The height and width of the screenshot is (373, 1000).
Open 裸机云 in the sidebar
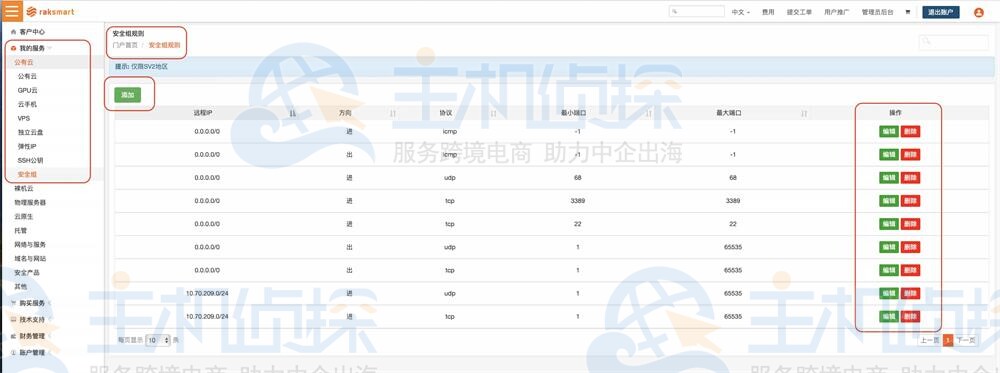pos(24,188)
